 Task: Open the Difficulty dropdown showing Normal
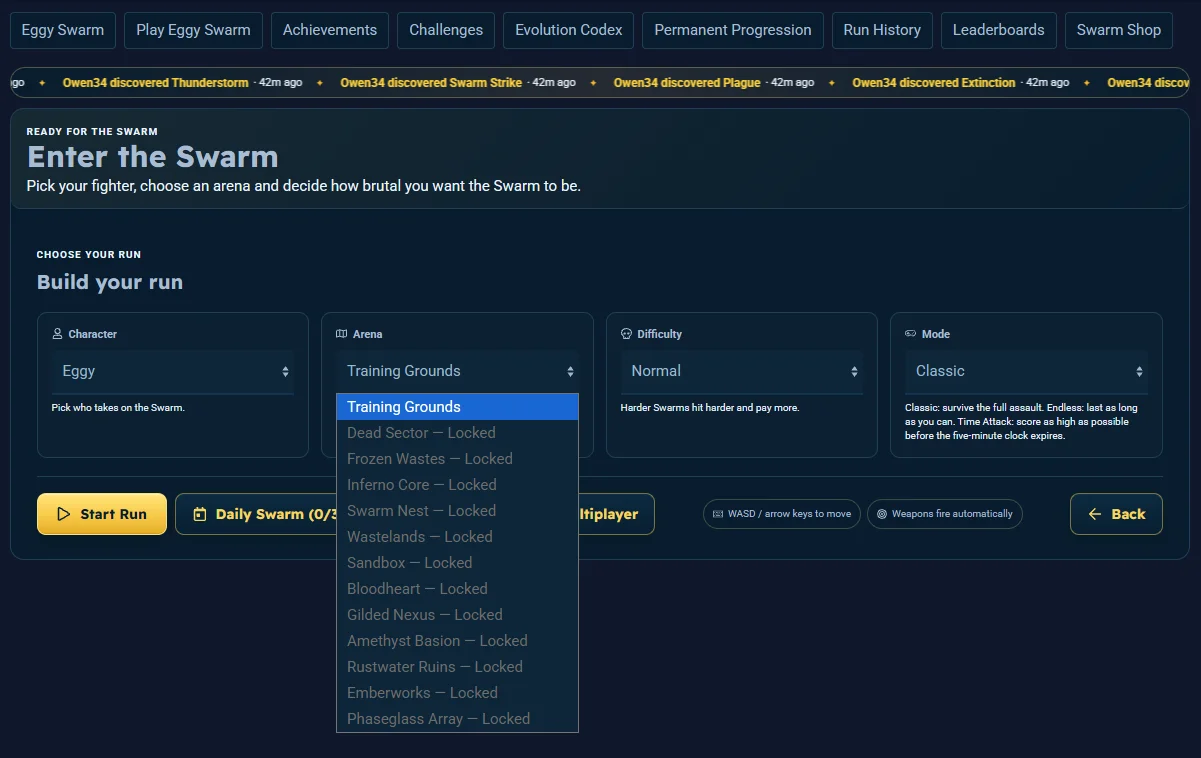(x=741, y=371)
